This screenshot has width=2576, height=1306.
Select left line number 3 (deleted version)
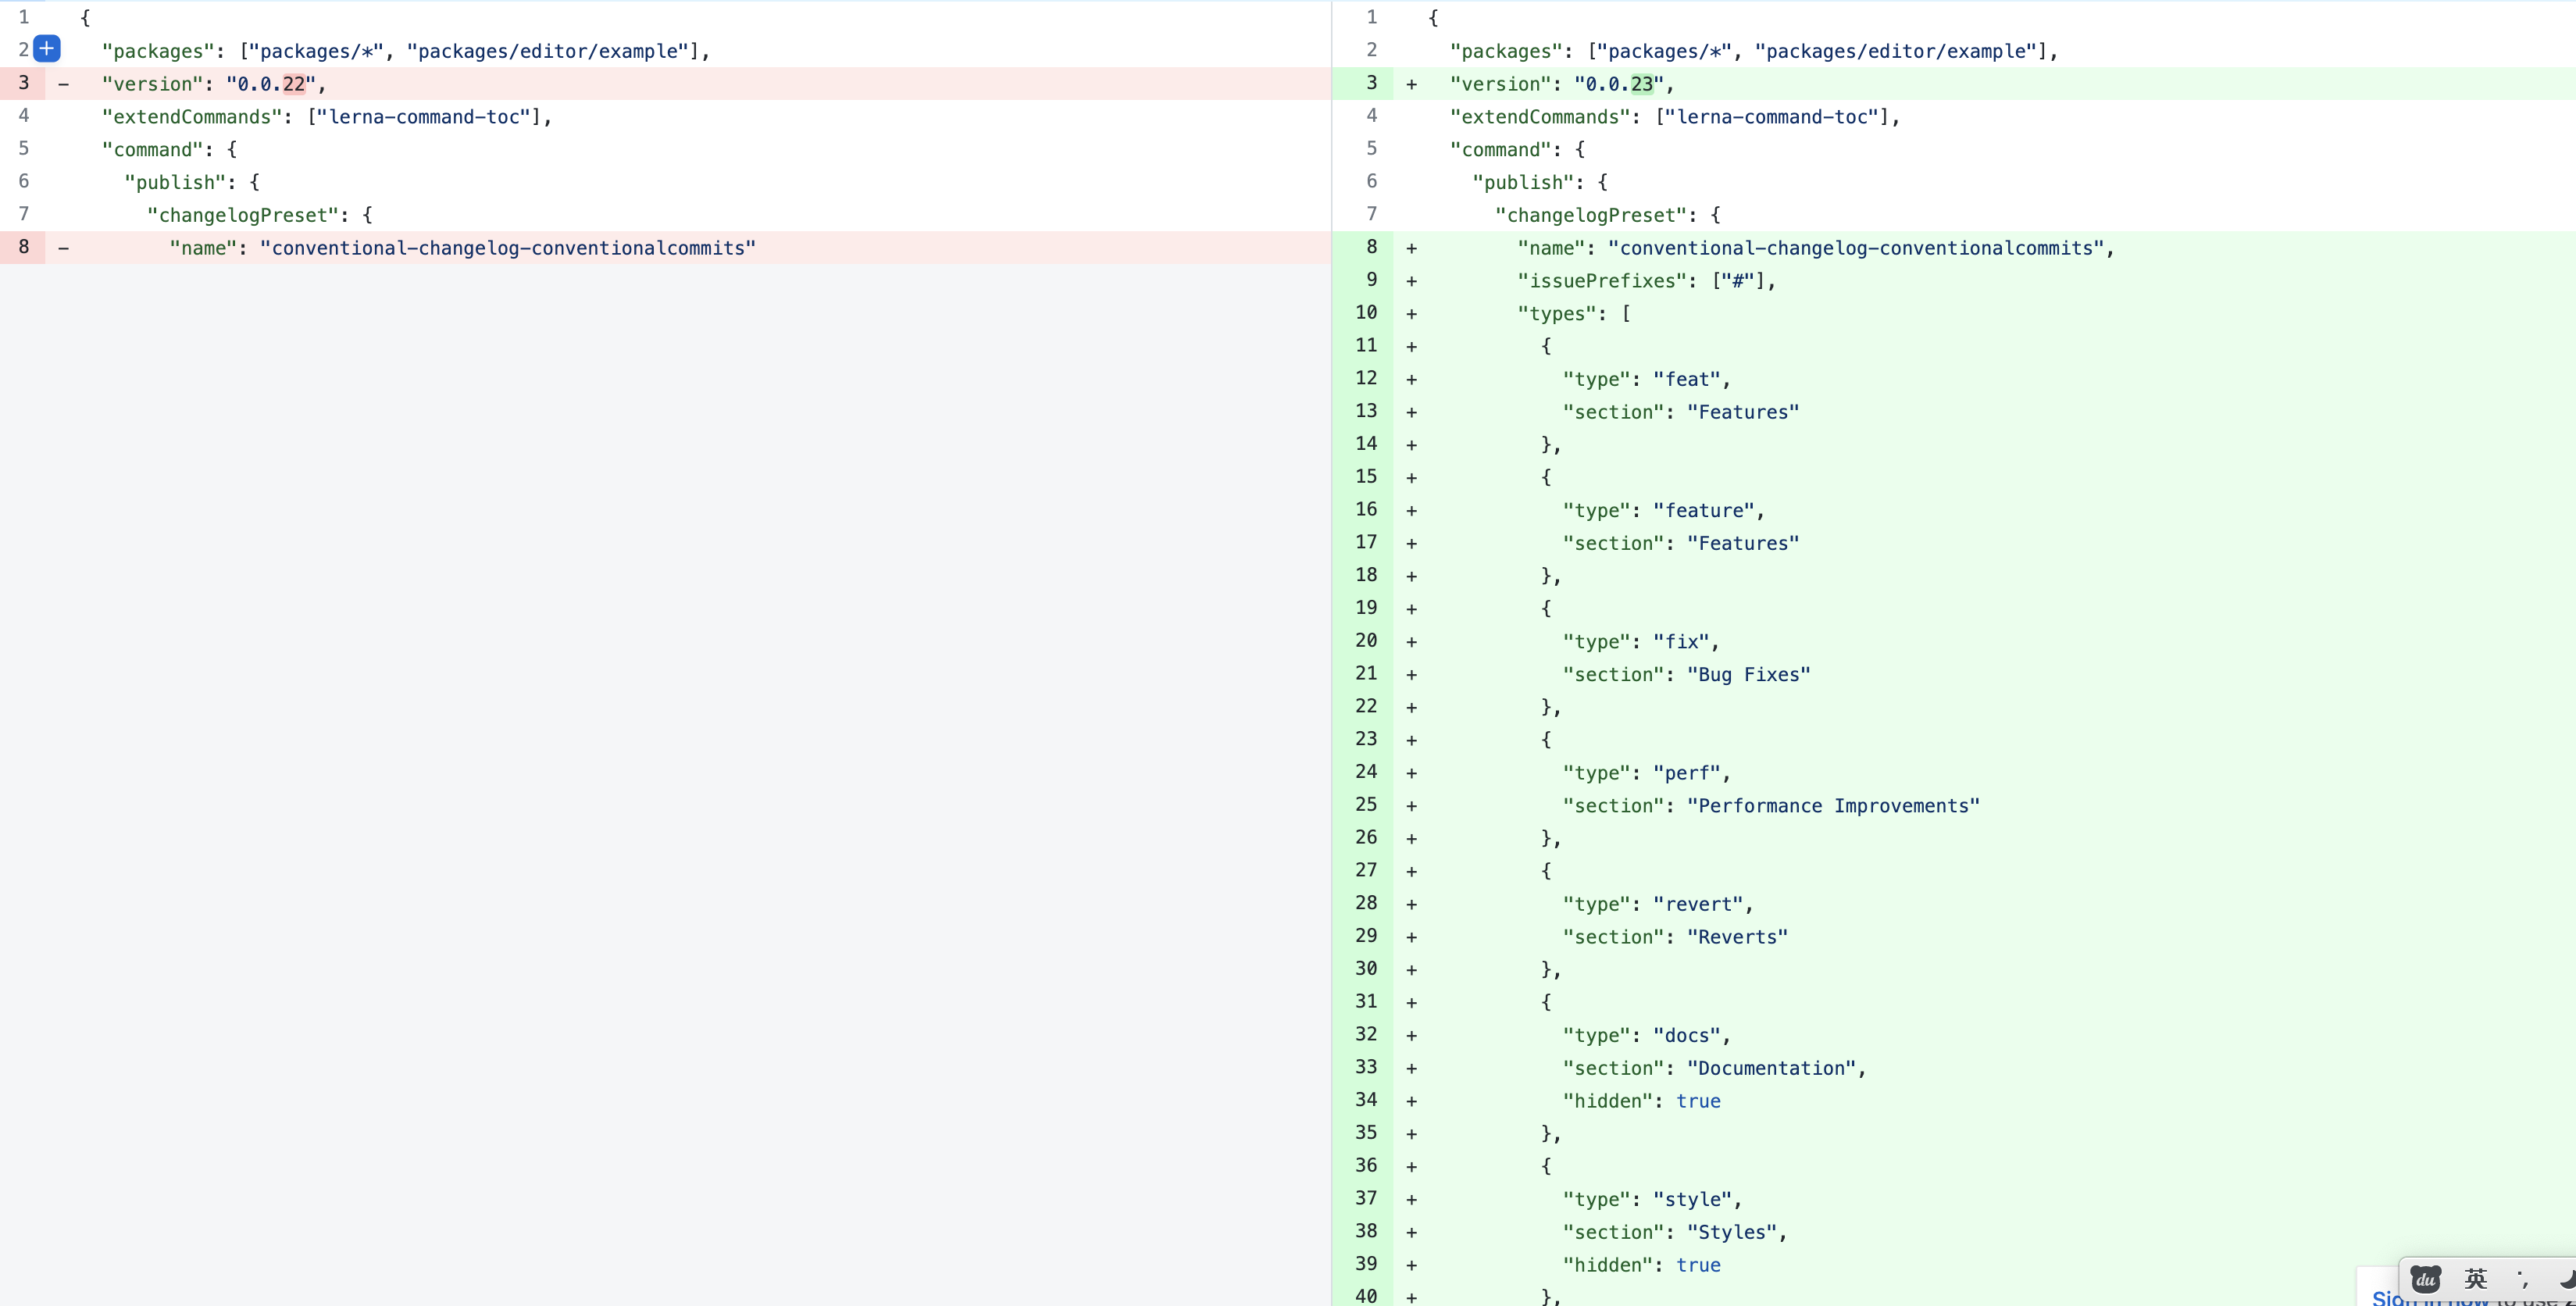(24, 83)
